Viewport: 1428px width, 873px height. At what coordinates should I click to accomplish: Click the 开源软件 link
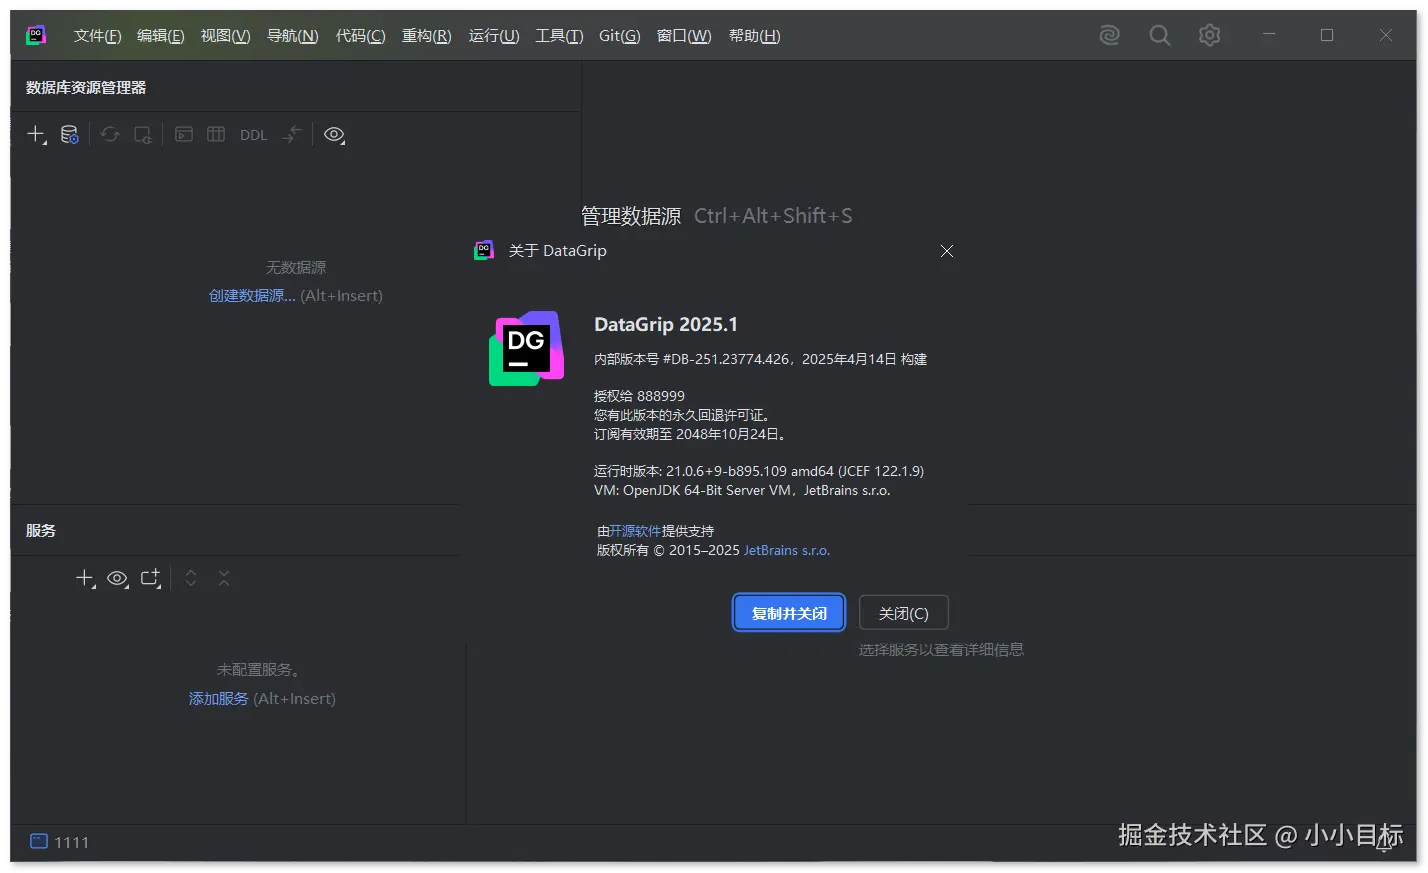click(x=635, y=531)
